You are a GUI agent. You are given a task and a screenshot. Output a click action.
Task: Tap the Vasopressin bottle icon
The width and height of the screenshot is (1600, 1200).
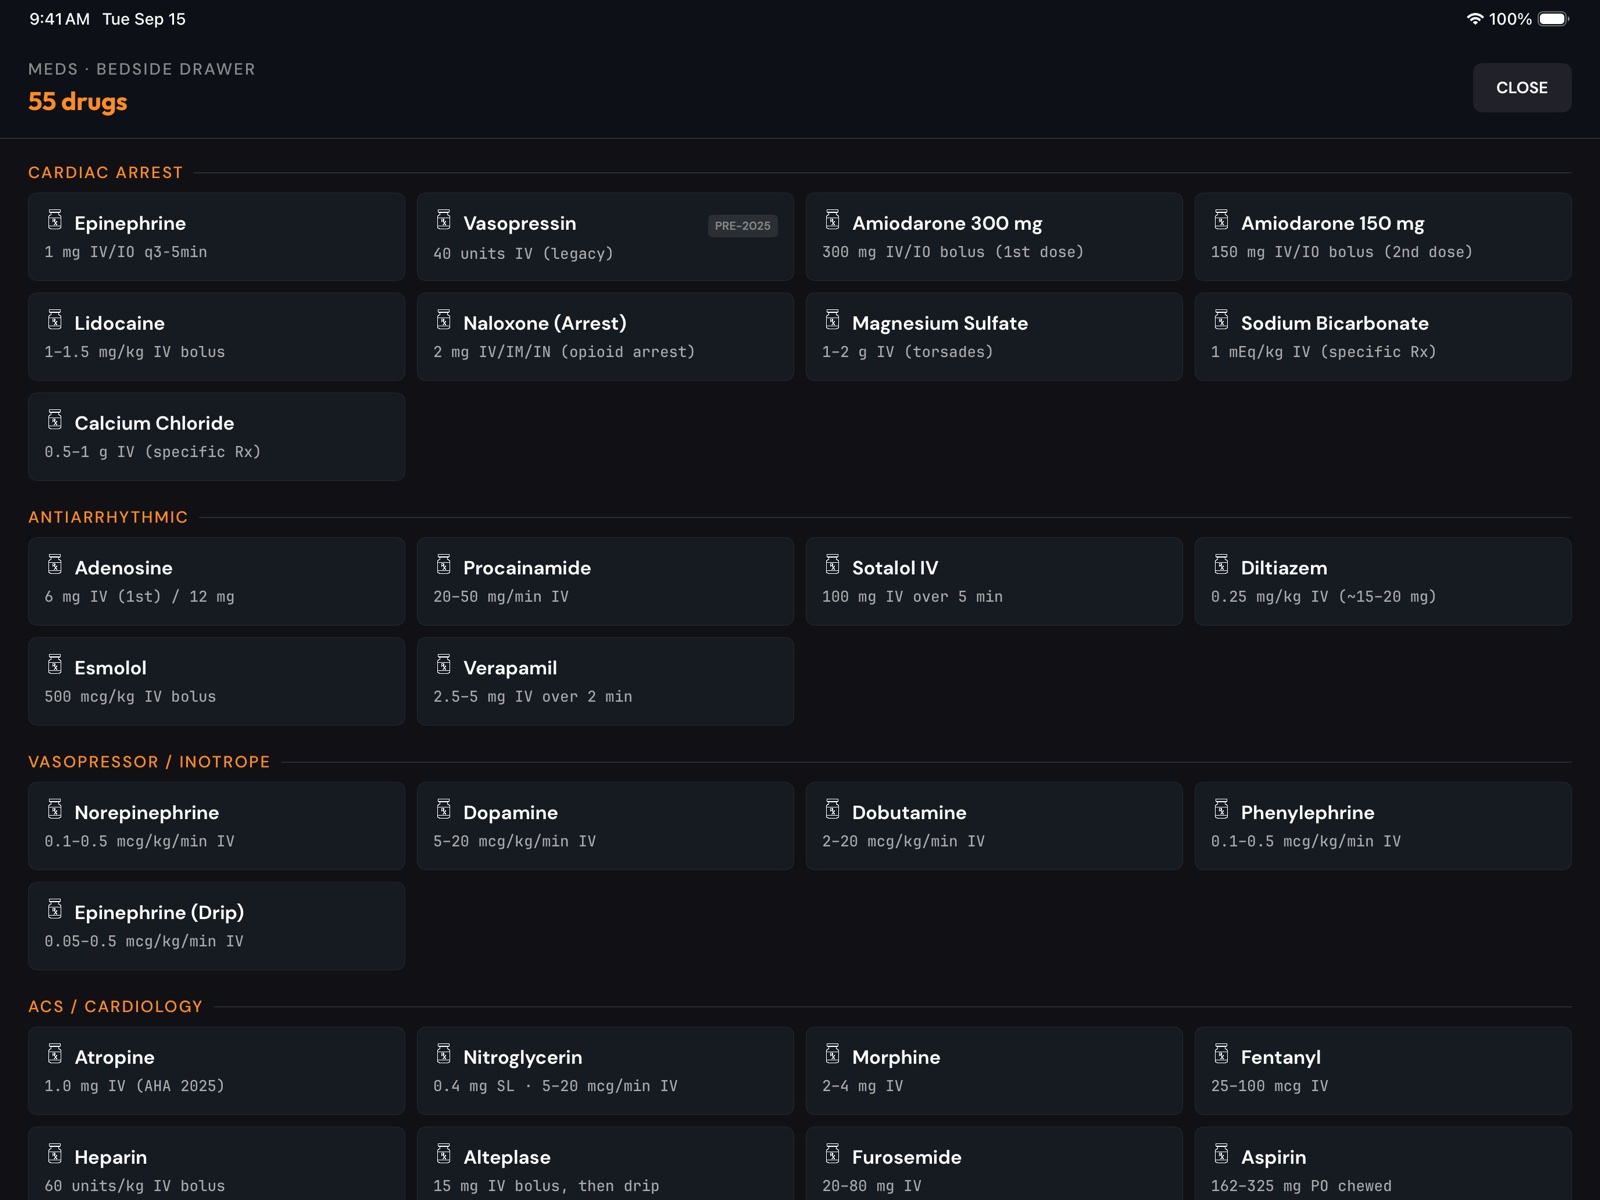(x=444, y=220)
